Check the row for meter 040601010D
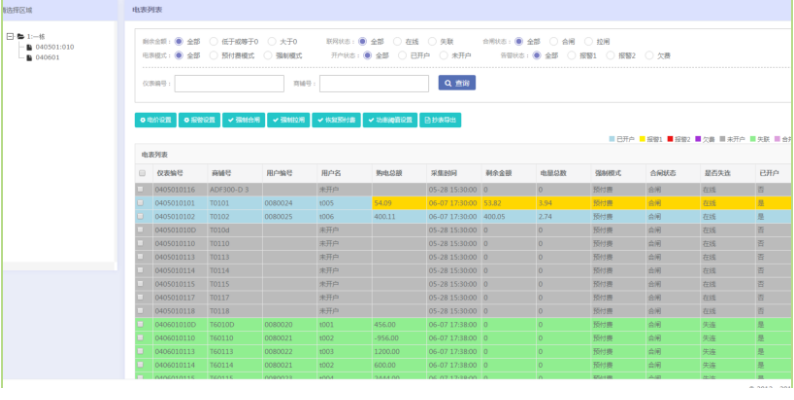The image size is (794, 400). [x=141, y=325]
